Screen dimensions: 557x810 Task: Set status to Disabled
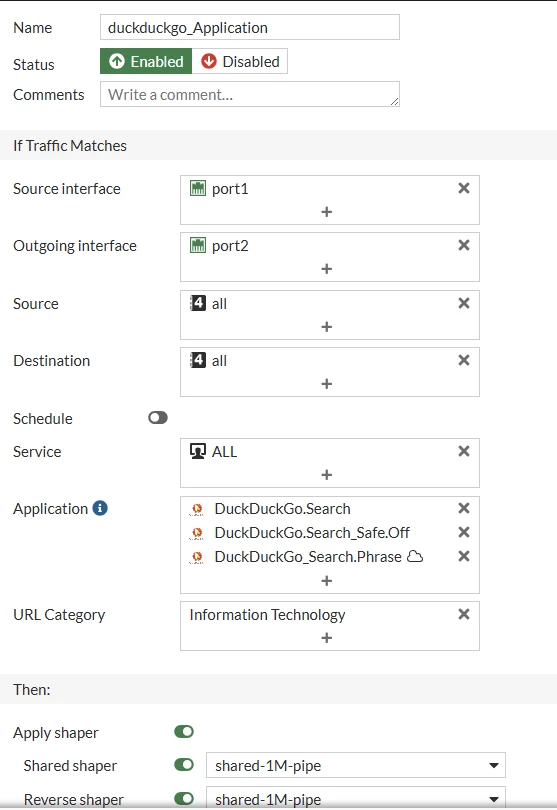[x=240, y=61]
